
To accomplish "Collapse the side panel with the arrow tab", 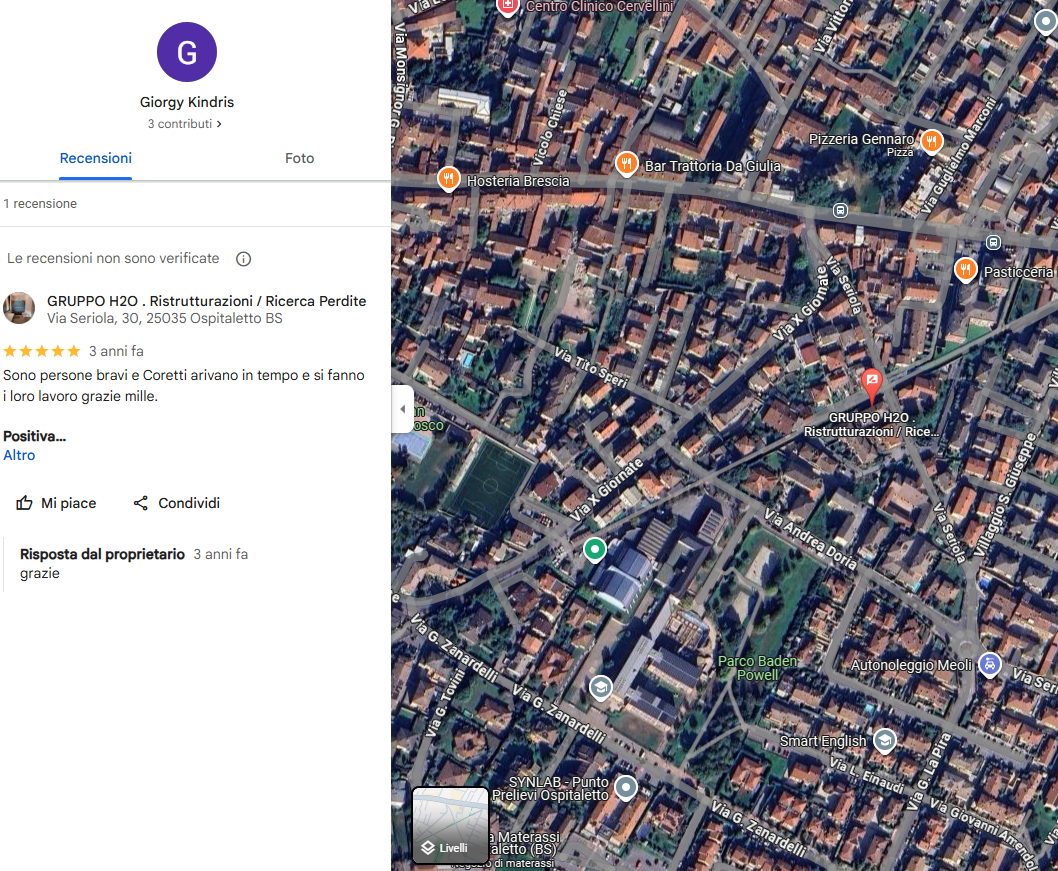I will click(x=403, y=409).
